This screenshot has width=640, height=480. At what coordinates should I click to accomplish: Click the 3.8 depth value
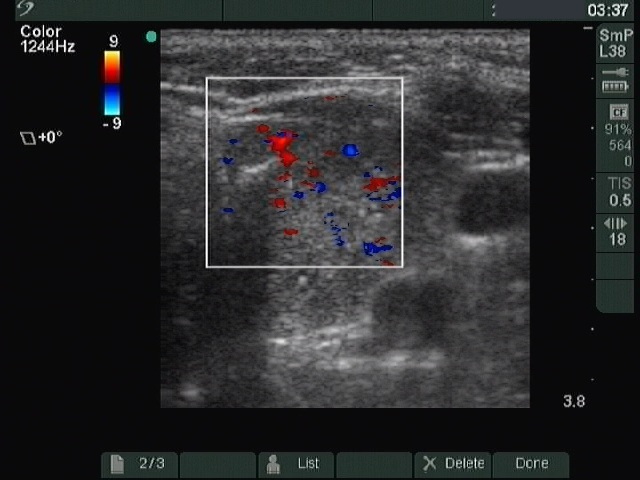point(574,401)
